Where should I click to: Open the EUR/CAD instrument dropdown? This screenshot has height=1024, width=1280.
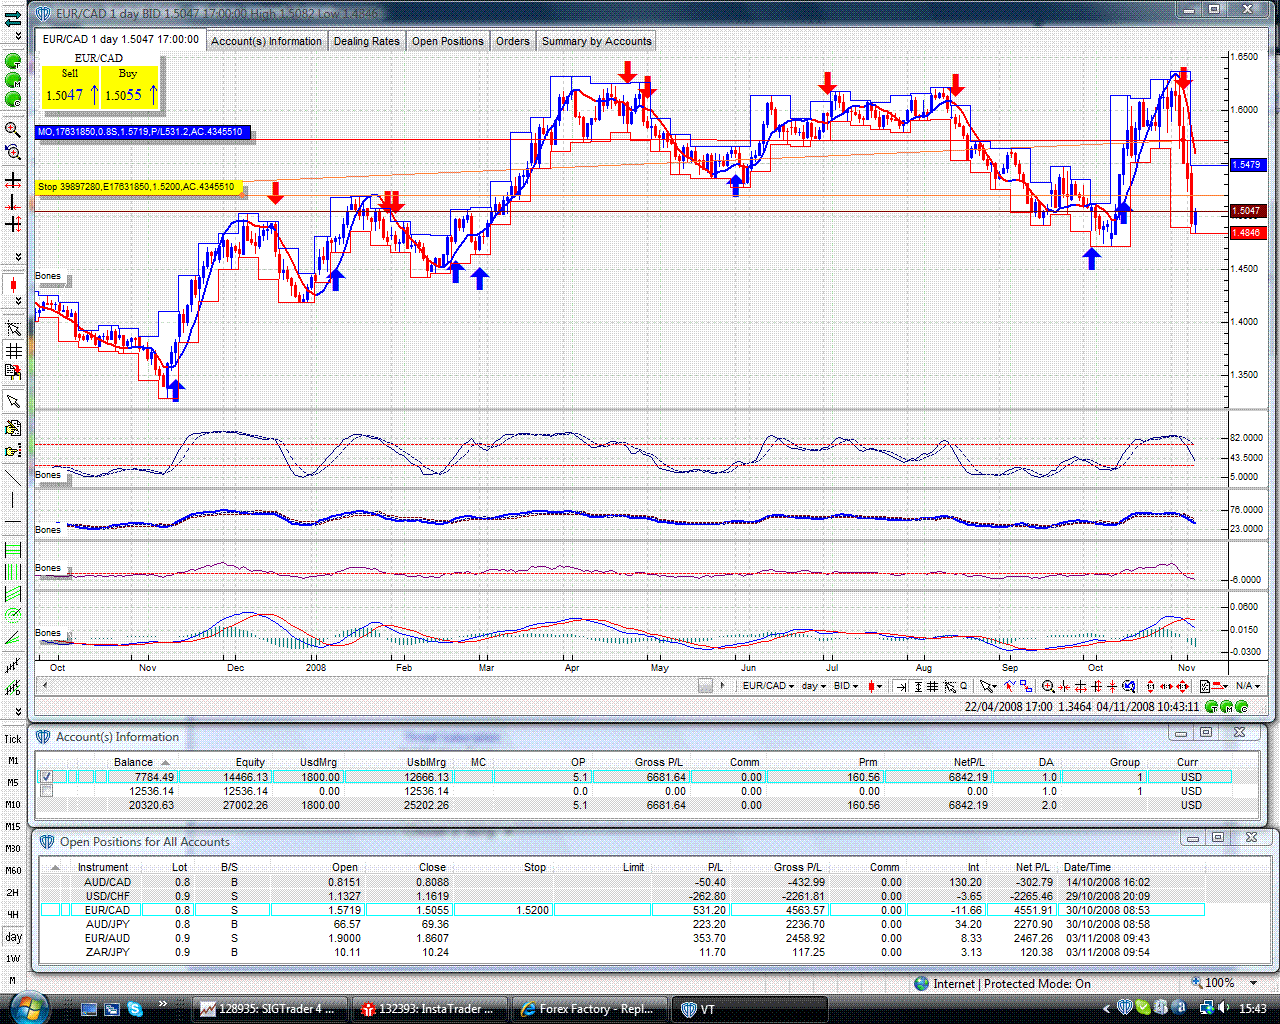tap(768, 686)
